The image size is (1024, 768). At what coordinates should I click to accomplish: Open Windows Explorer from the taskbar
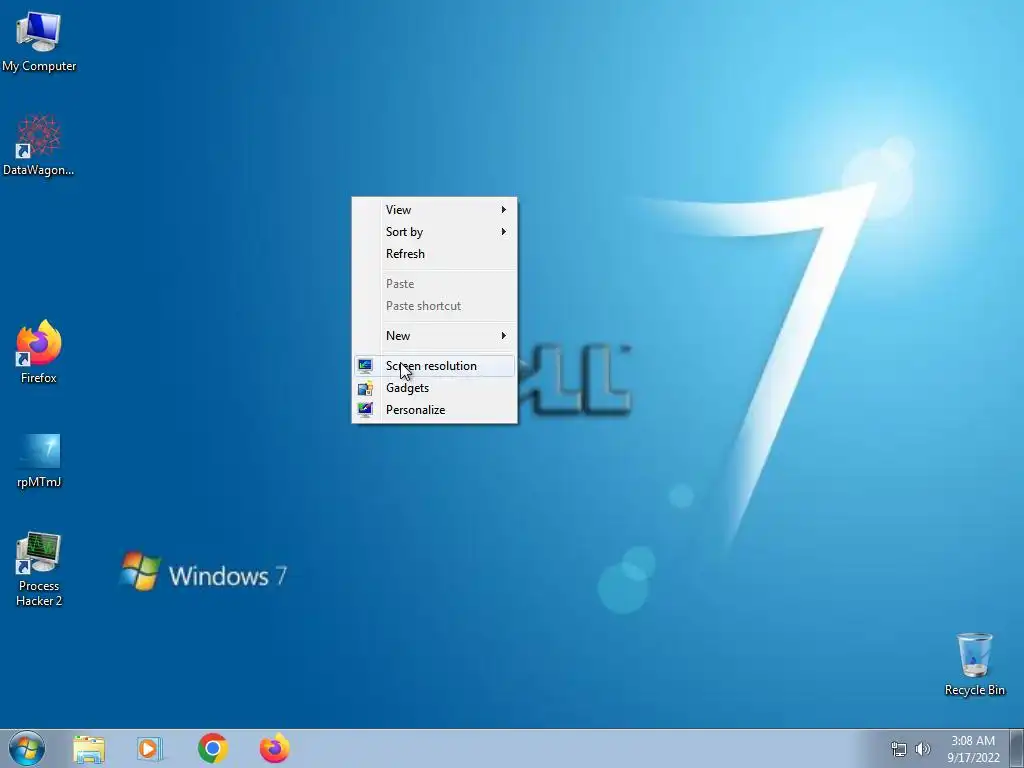[89, 749]
